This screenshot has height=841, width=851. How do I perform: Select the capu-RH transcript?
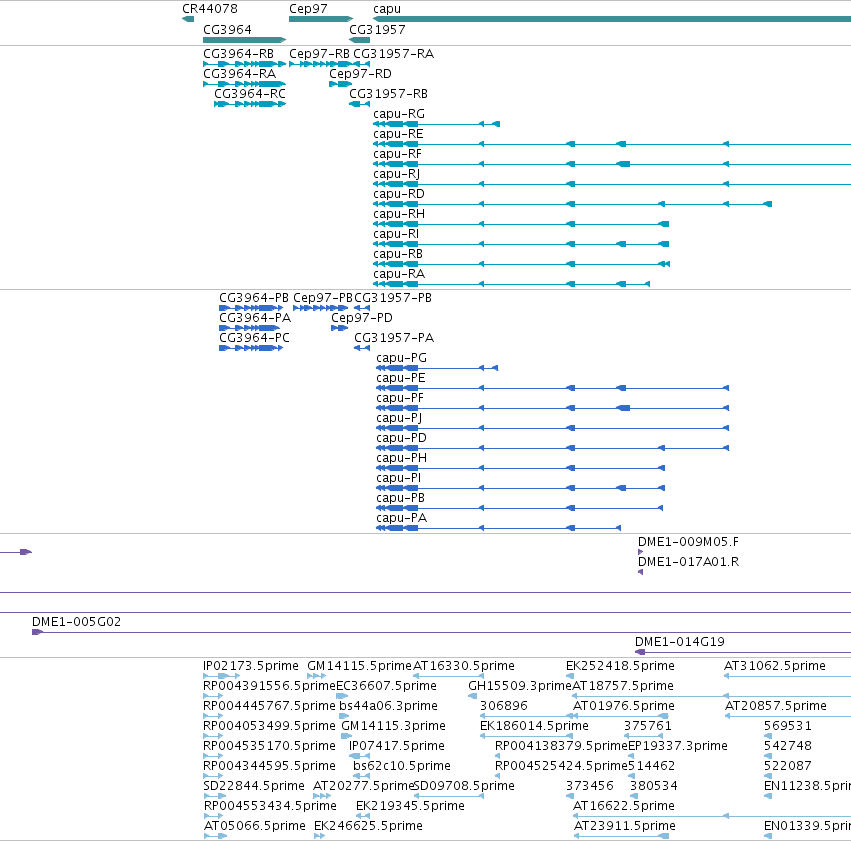pos(521,225)
